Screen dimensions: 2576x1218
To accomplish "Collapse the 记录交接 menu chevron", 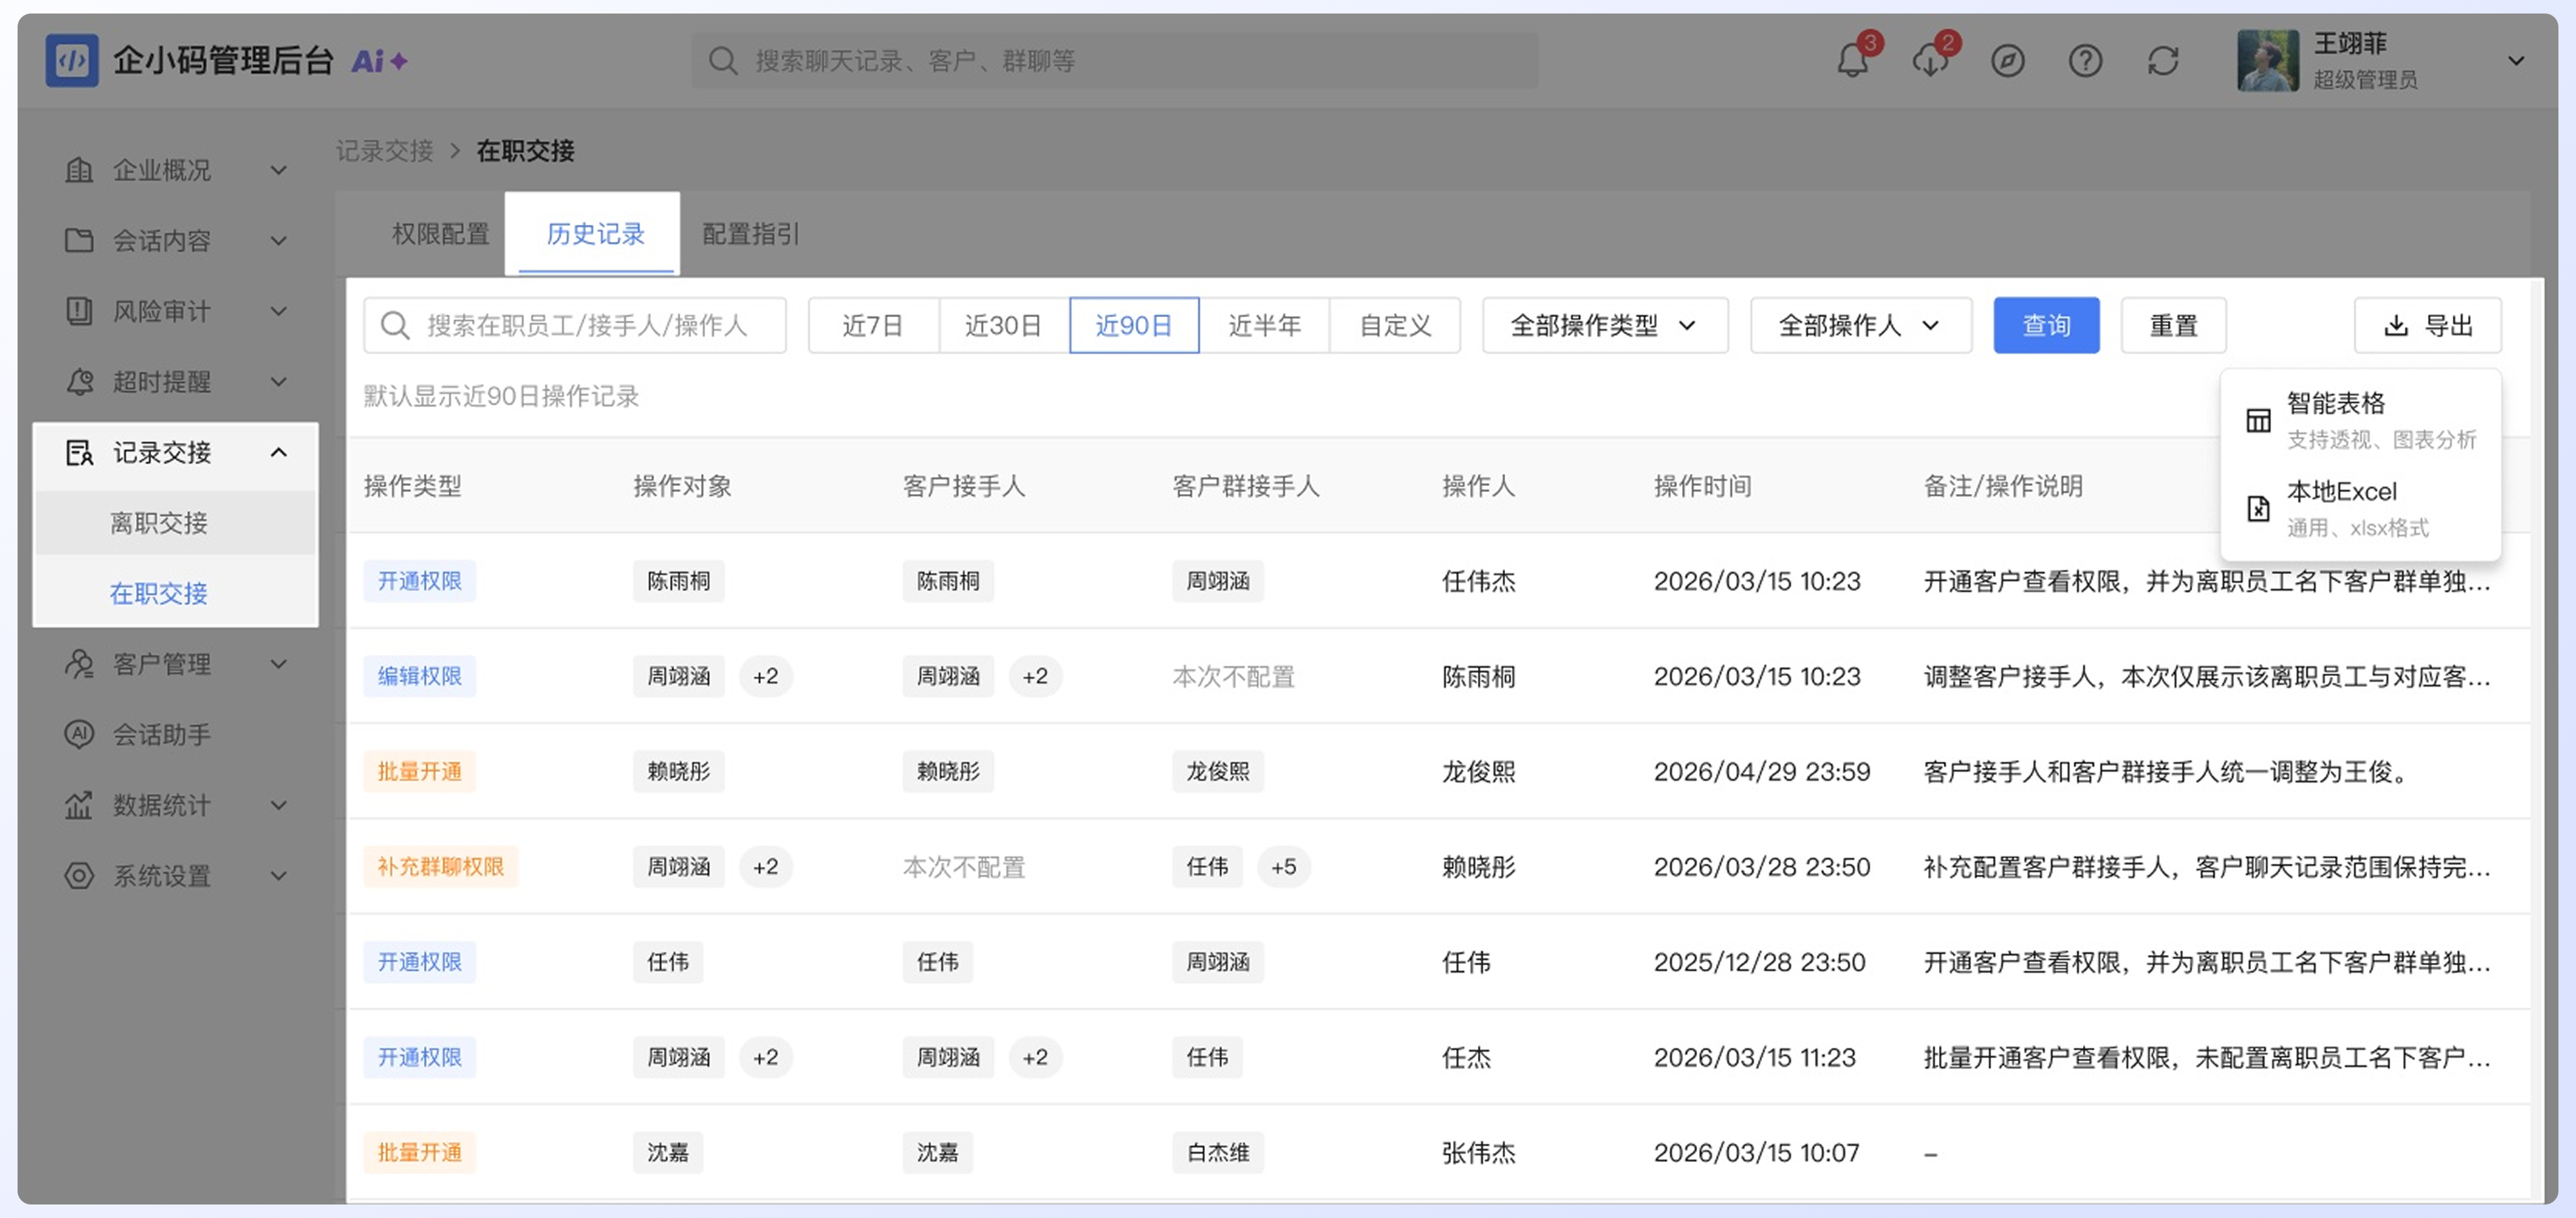I will click(x=279, y=453).
